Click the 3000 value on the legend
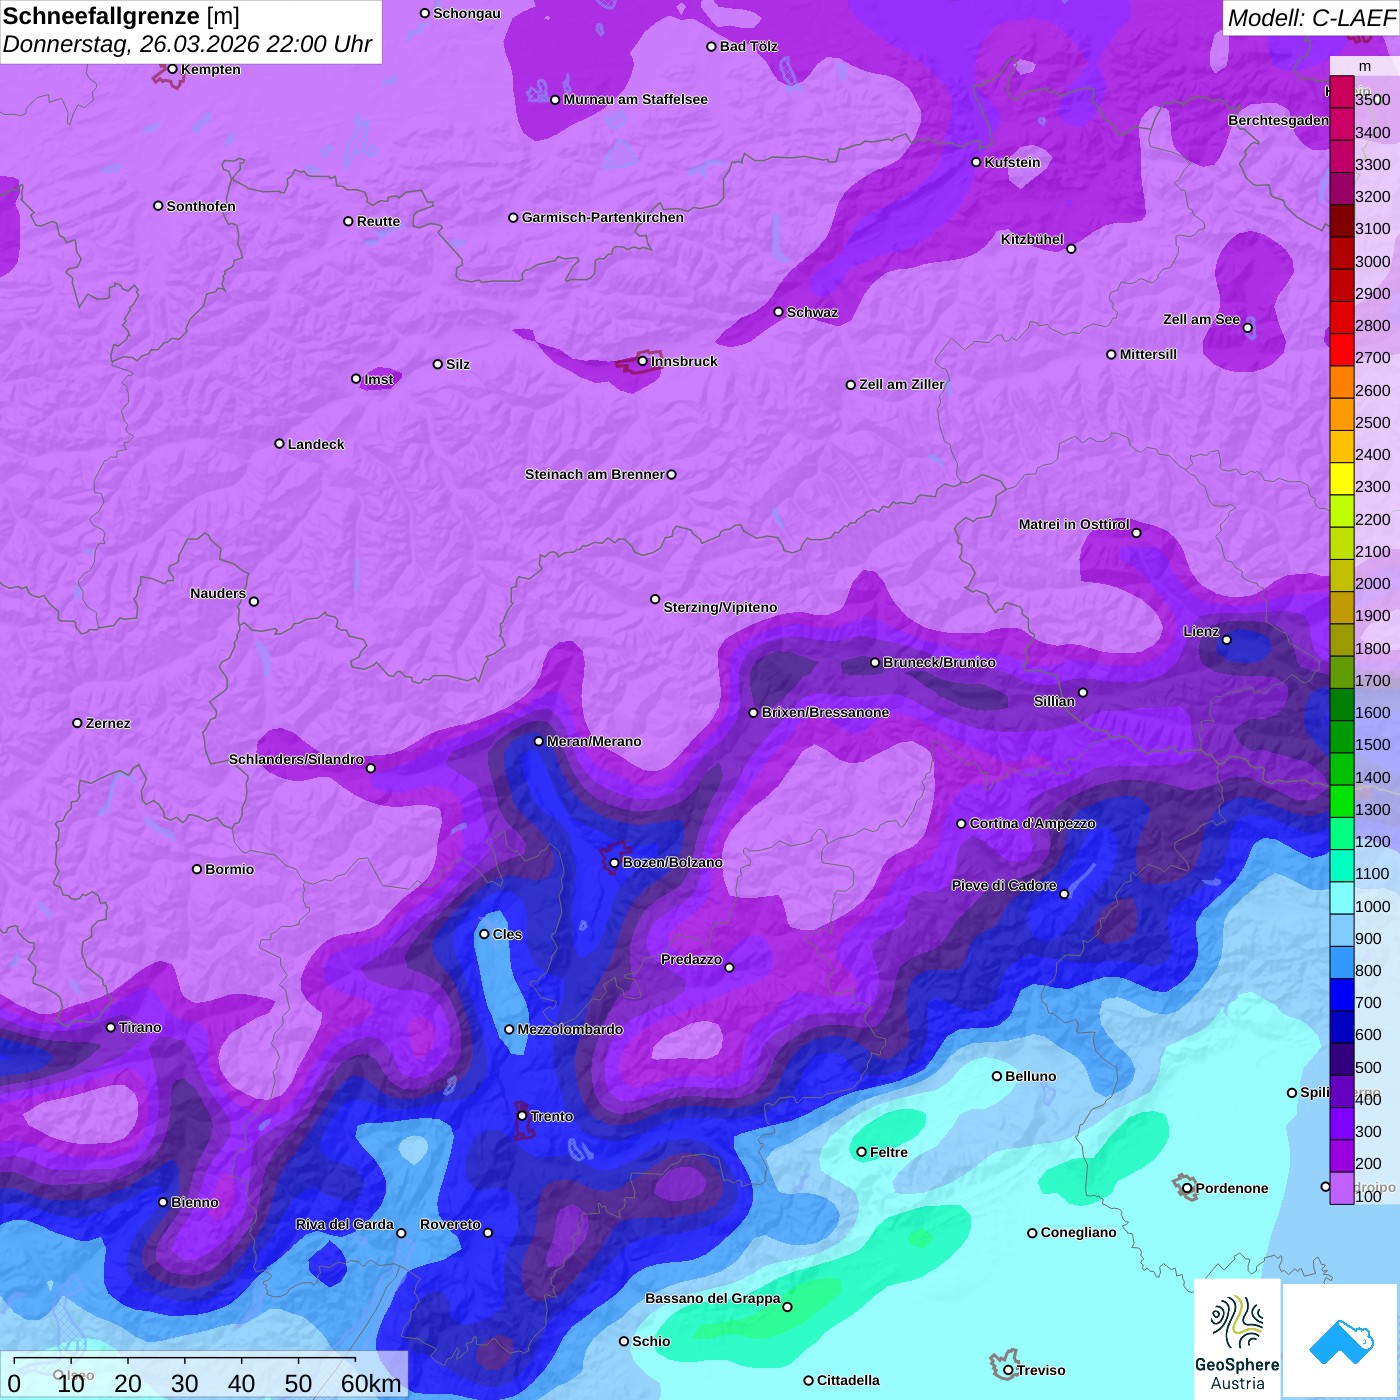This screenshot has width=1400, height=1400. (1372, 261)
